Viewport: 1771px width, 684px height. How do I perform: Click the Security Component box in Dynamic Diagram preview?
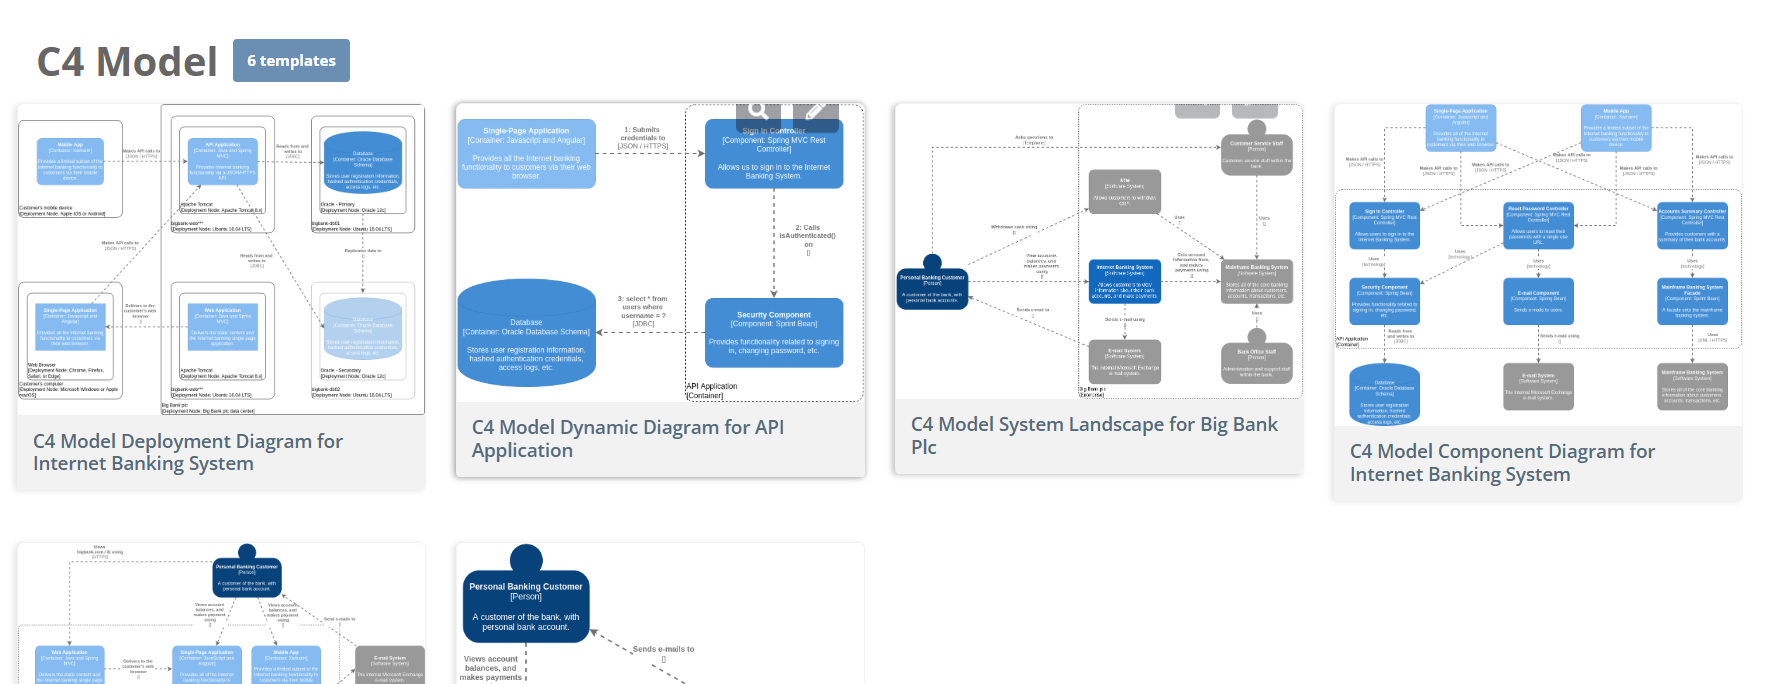[774, 333]
